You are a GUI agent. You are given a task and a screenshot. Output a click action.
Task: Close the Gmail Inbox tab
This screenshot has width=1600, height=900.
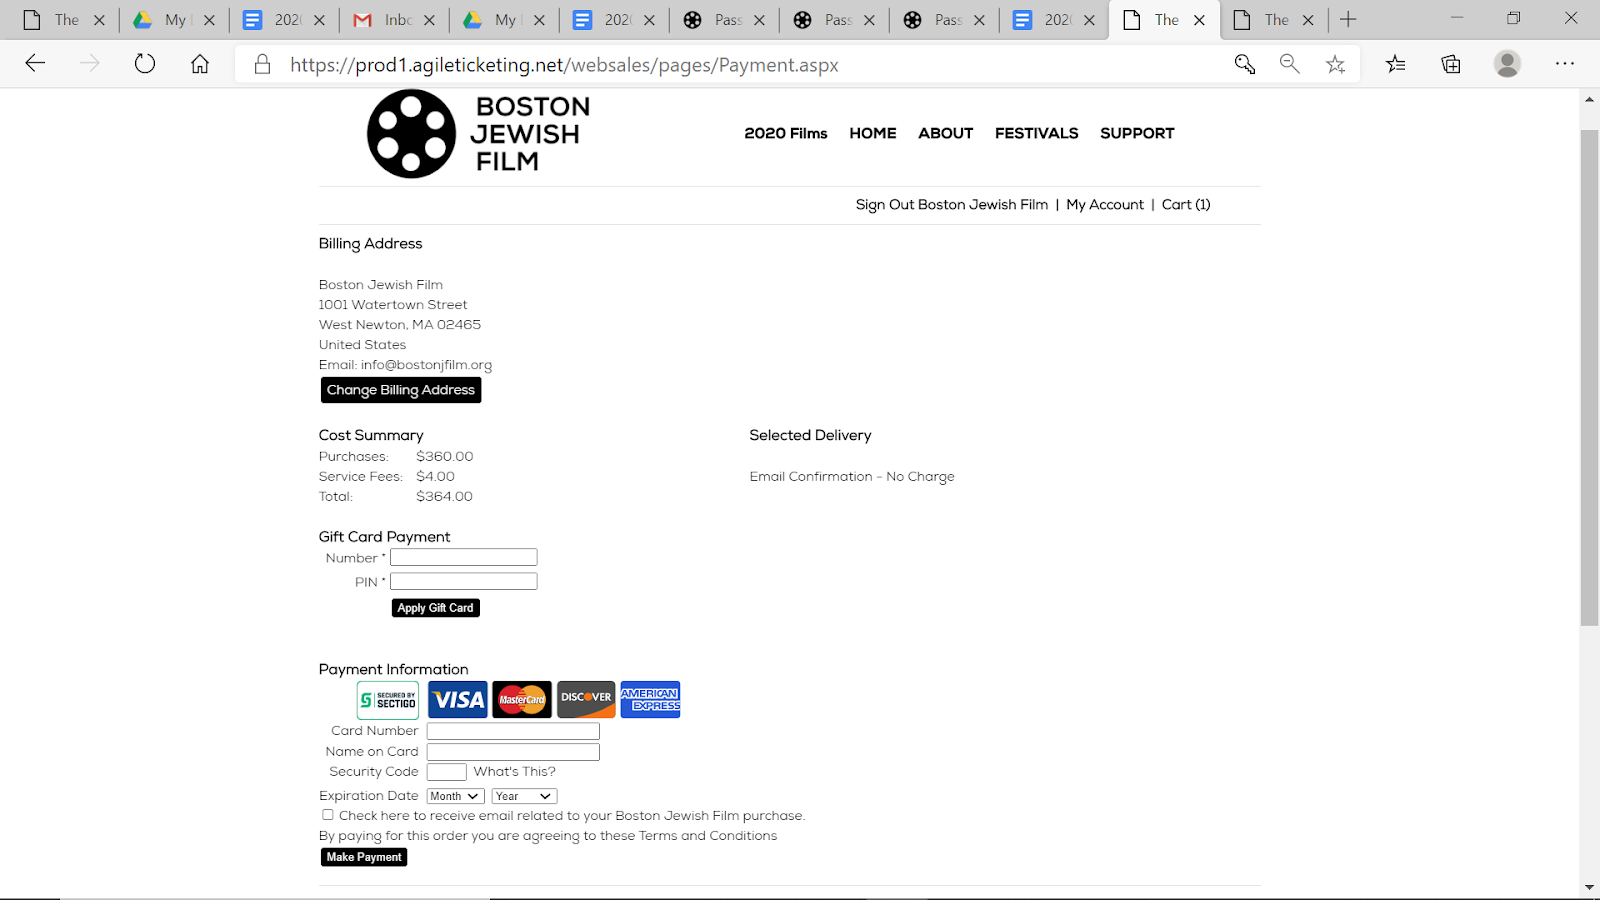click(429, 20)
